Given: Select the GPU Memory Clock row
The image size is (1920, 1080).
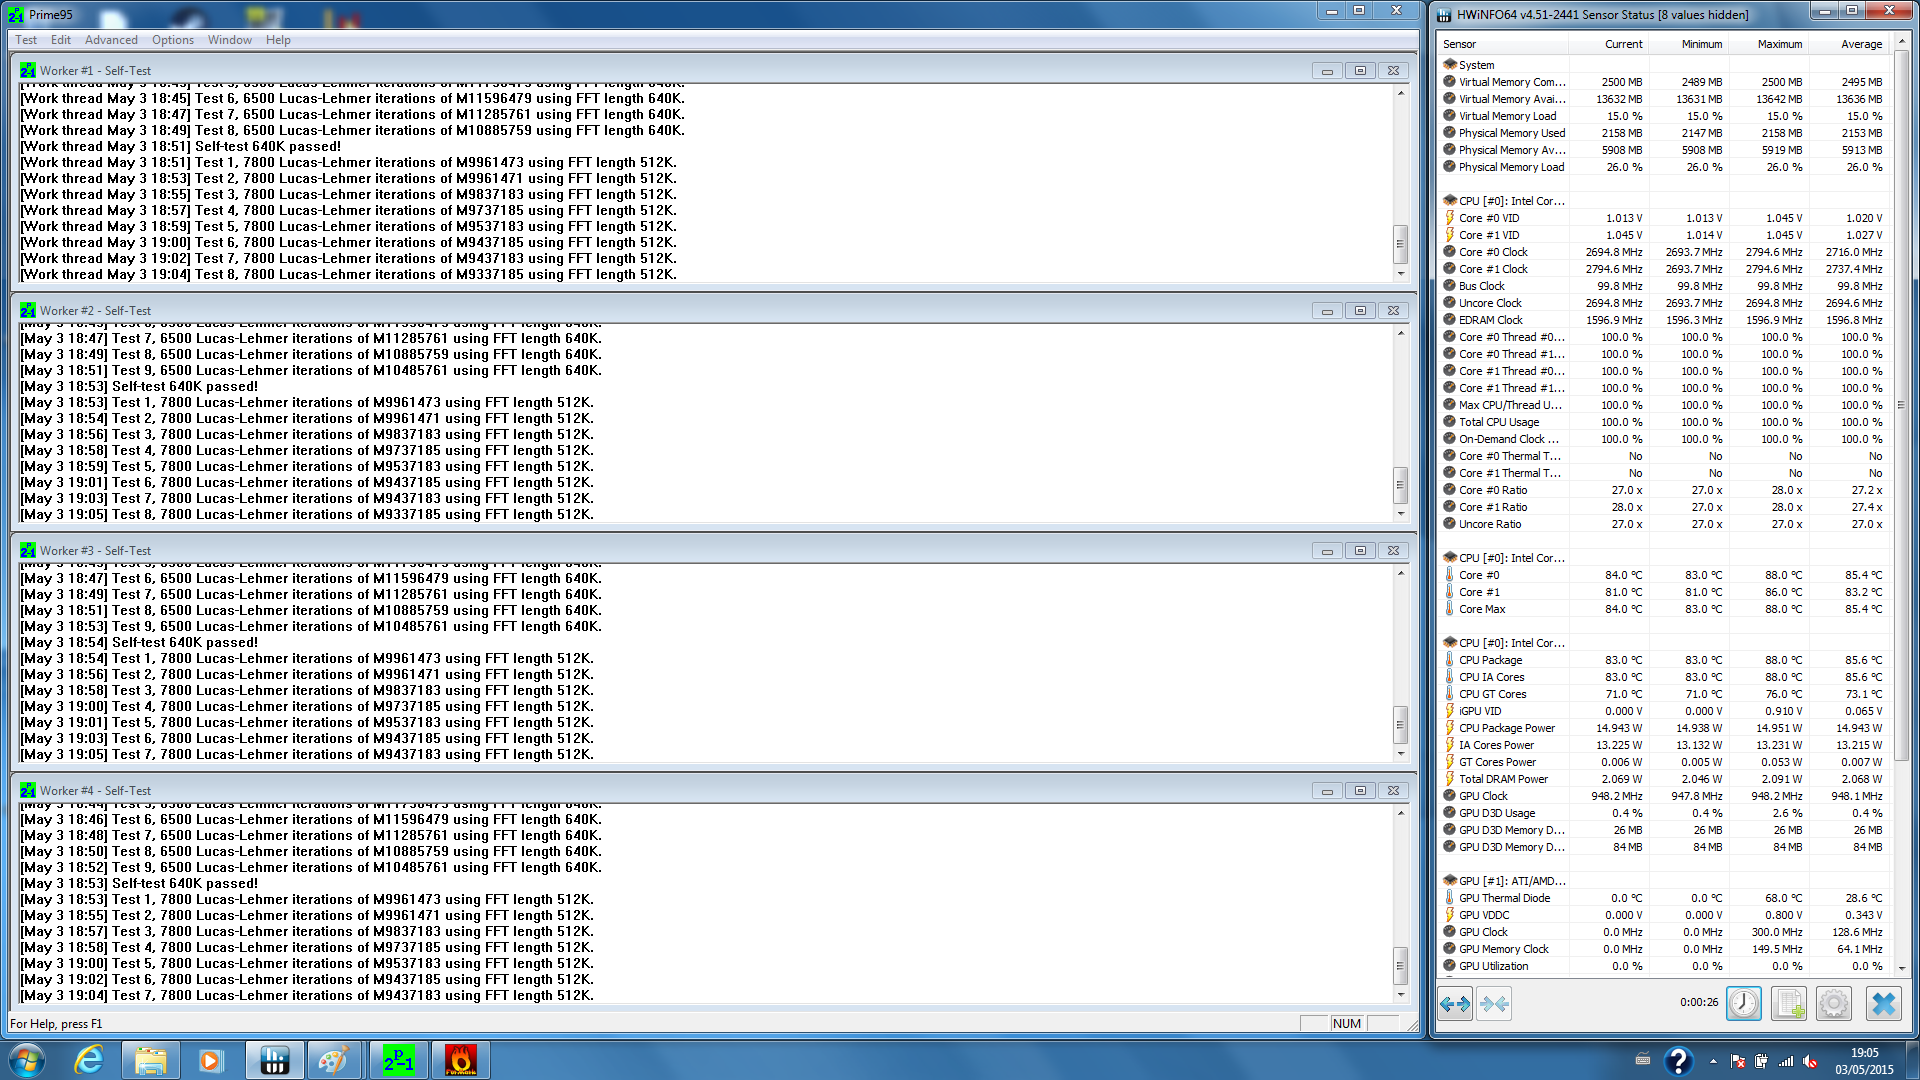Looking at the screenshot, I should [1664, 949].
